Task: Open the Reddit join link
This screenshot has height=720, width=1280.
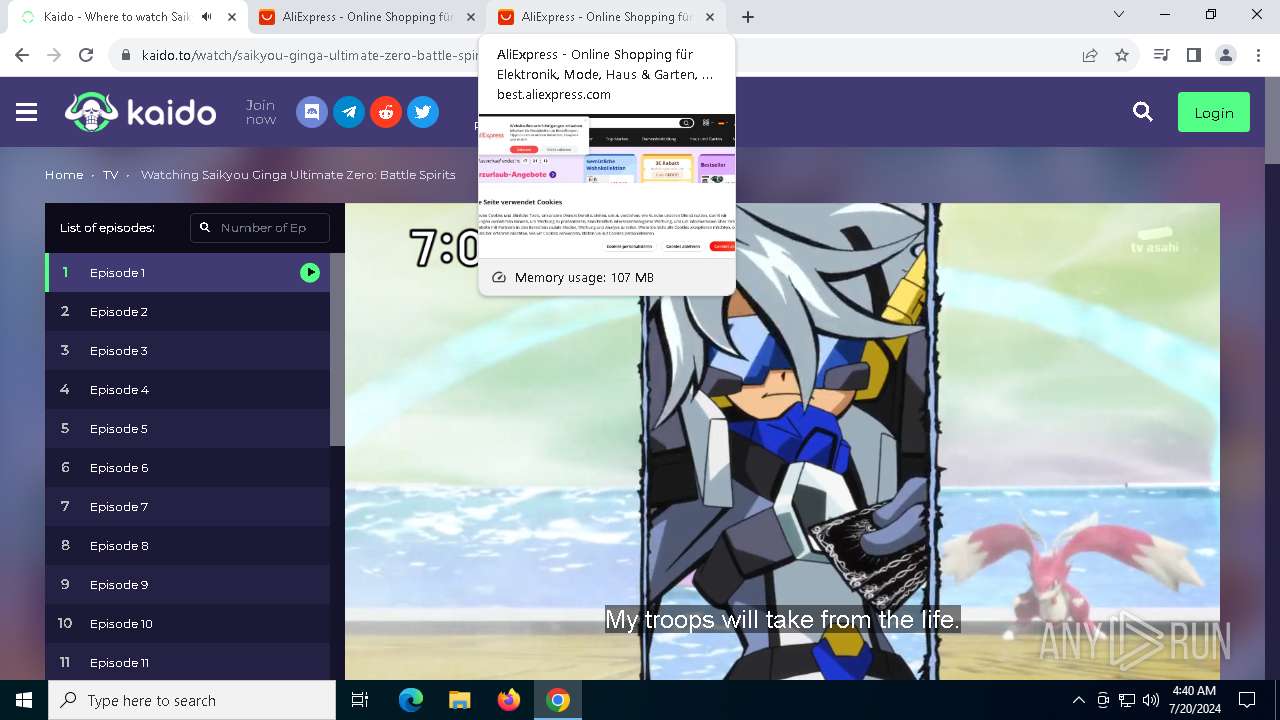Action: tap(386, 112)
